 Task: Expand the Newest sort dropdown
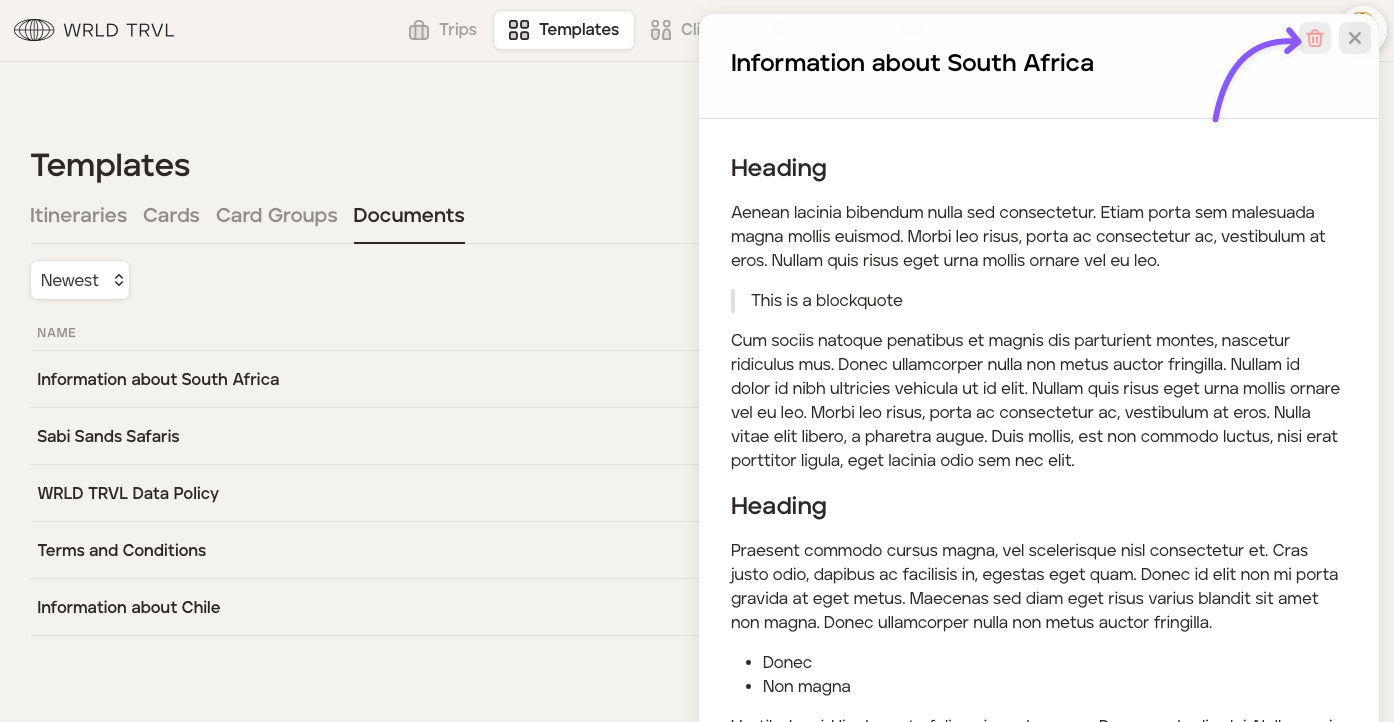(x=80, y=280)
